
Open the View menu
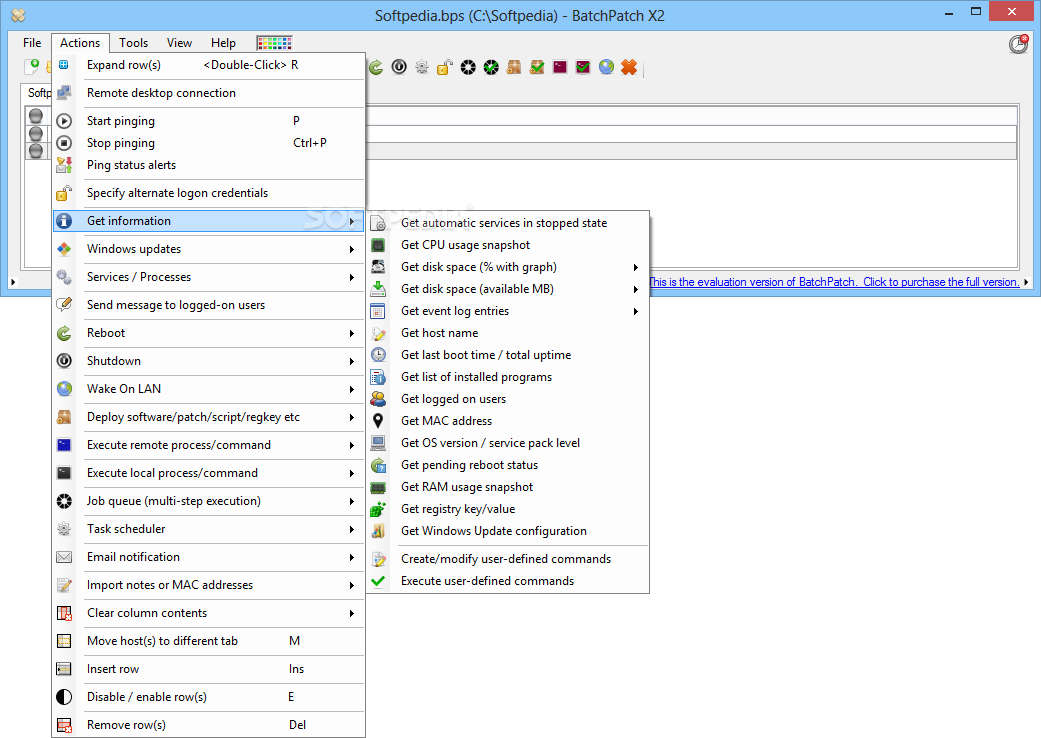179,42
